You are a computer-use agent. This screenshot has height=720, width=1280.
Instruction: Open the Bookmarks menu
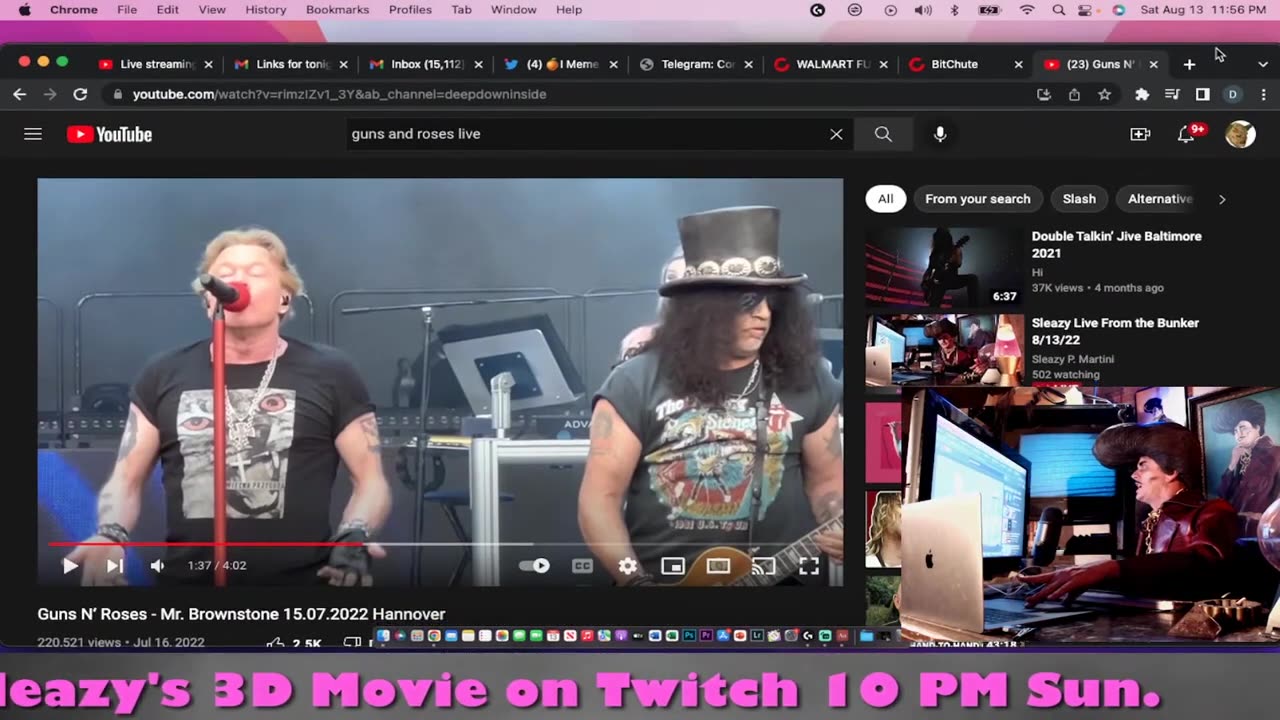337,10
